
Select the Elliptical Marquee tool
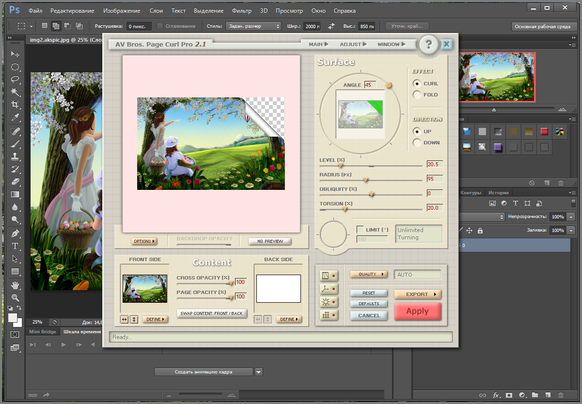[x=15, y=67]
